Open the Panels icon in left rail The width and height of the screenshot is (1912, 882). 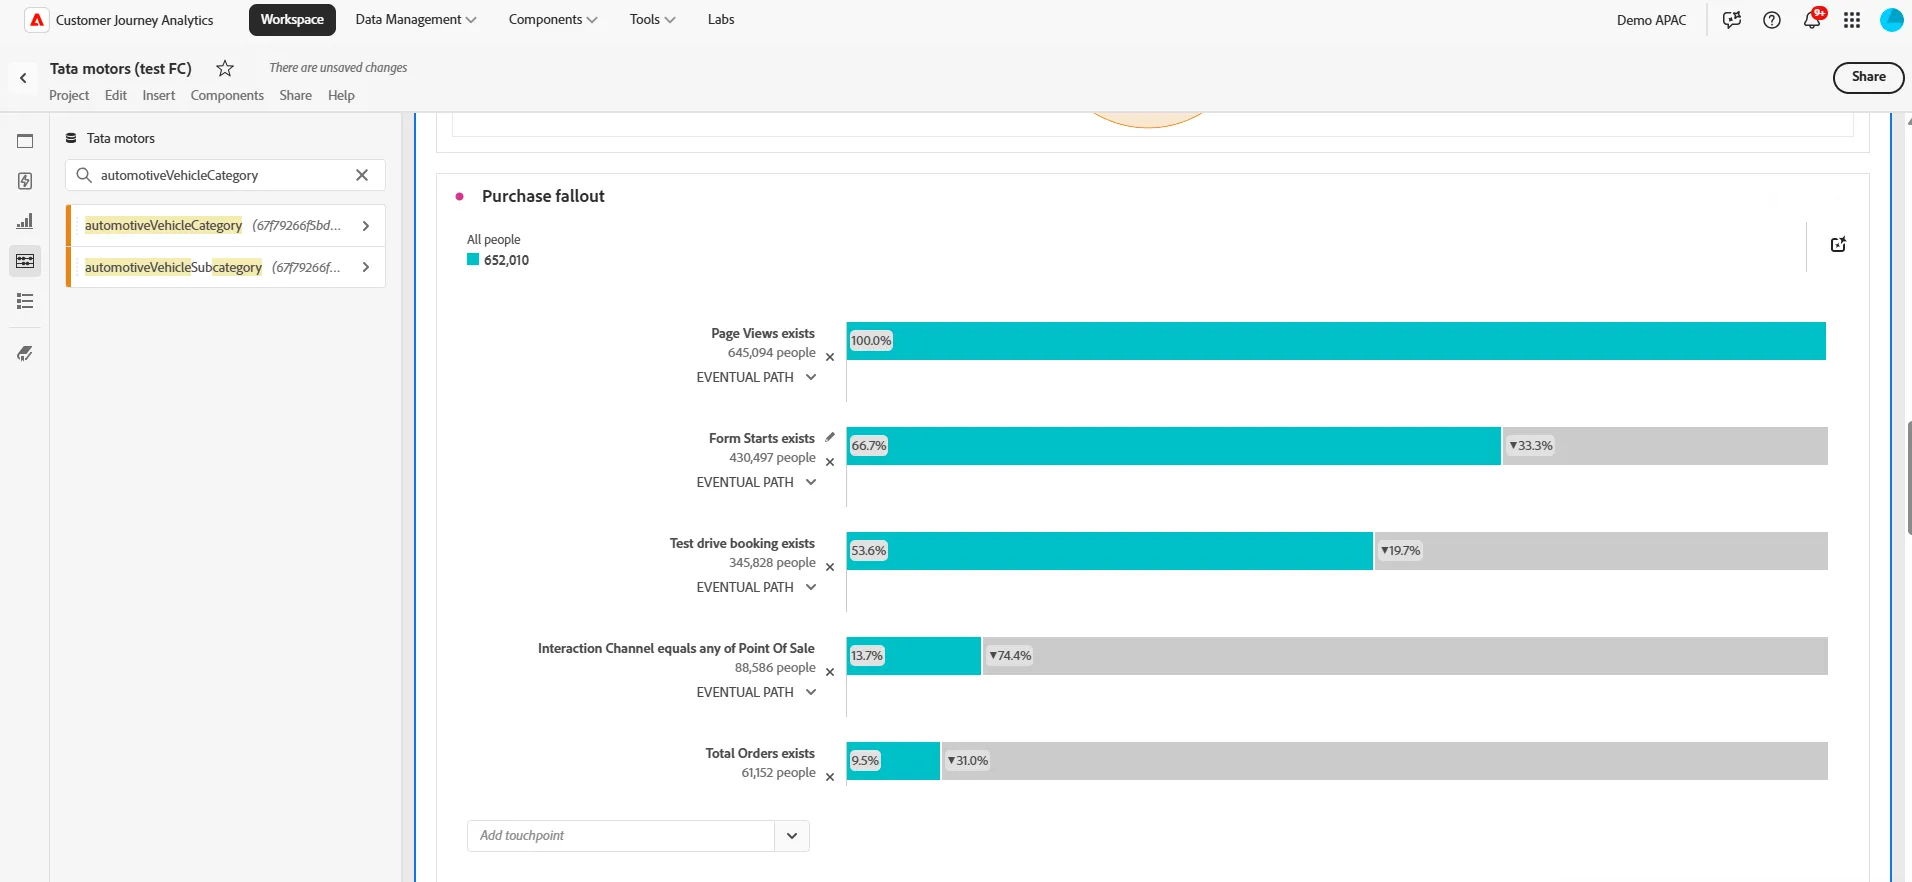tap(25, 141)
